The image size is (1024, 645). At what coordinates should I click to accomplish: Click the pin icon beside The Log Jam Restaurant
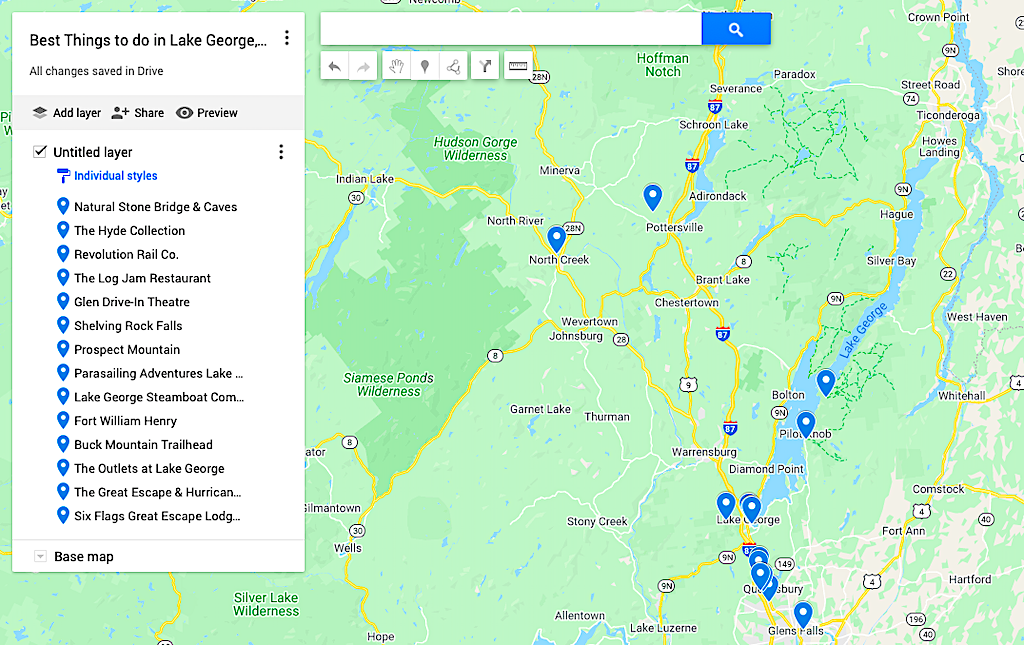[63, 277]
